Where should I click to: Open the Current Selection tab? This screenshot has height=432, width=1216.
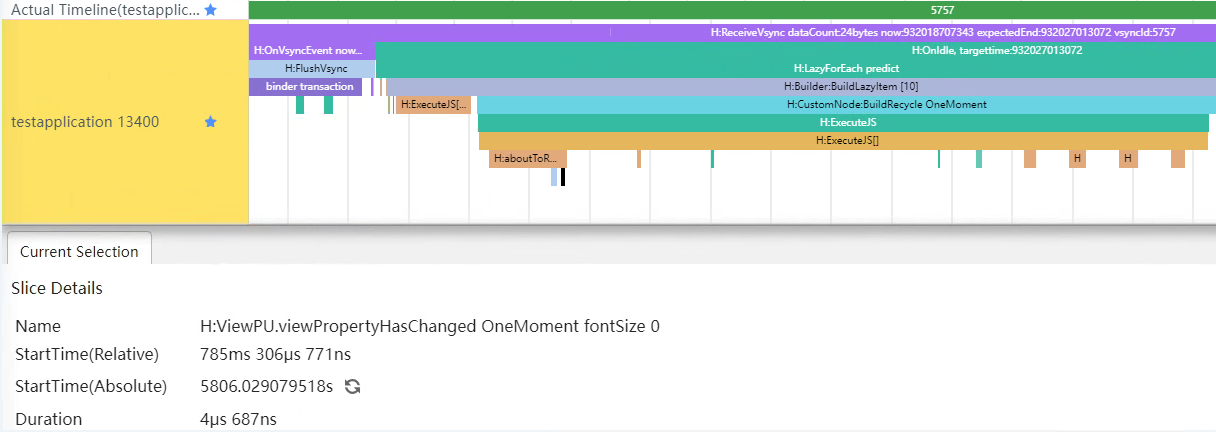(x=79, y=252)
